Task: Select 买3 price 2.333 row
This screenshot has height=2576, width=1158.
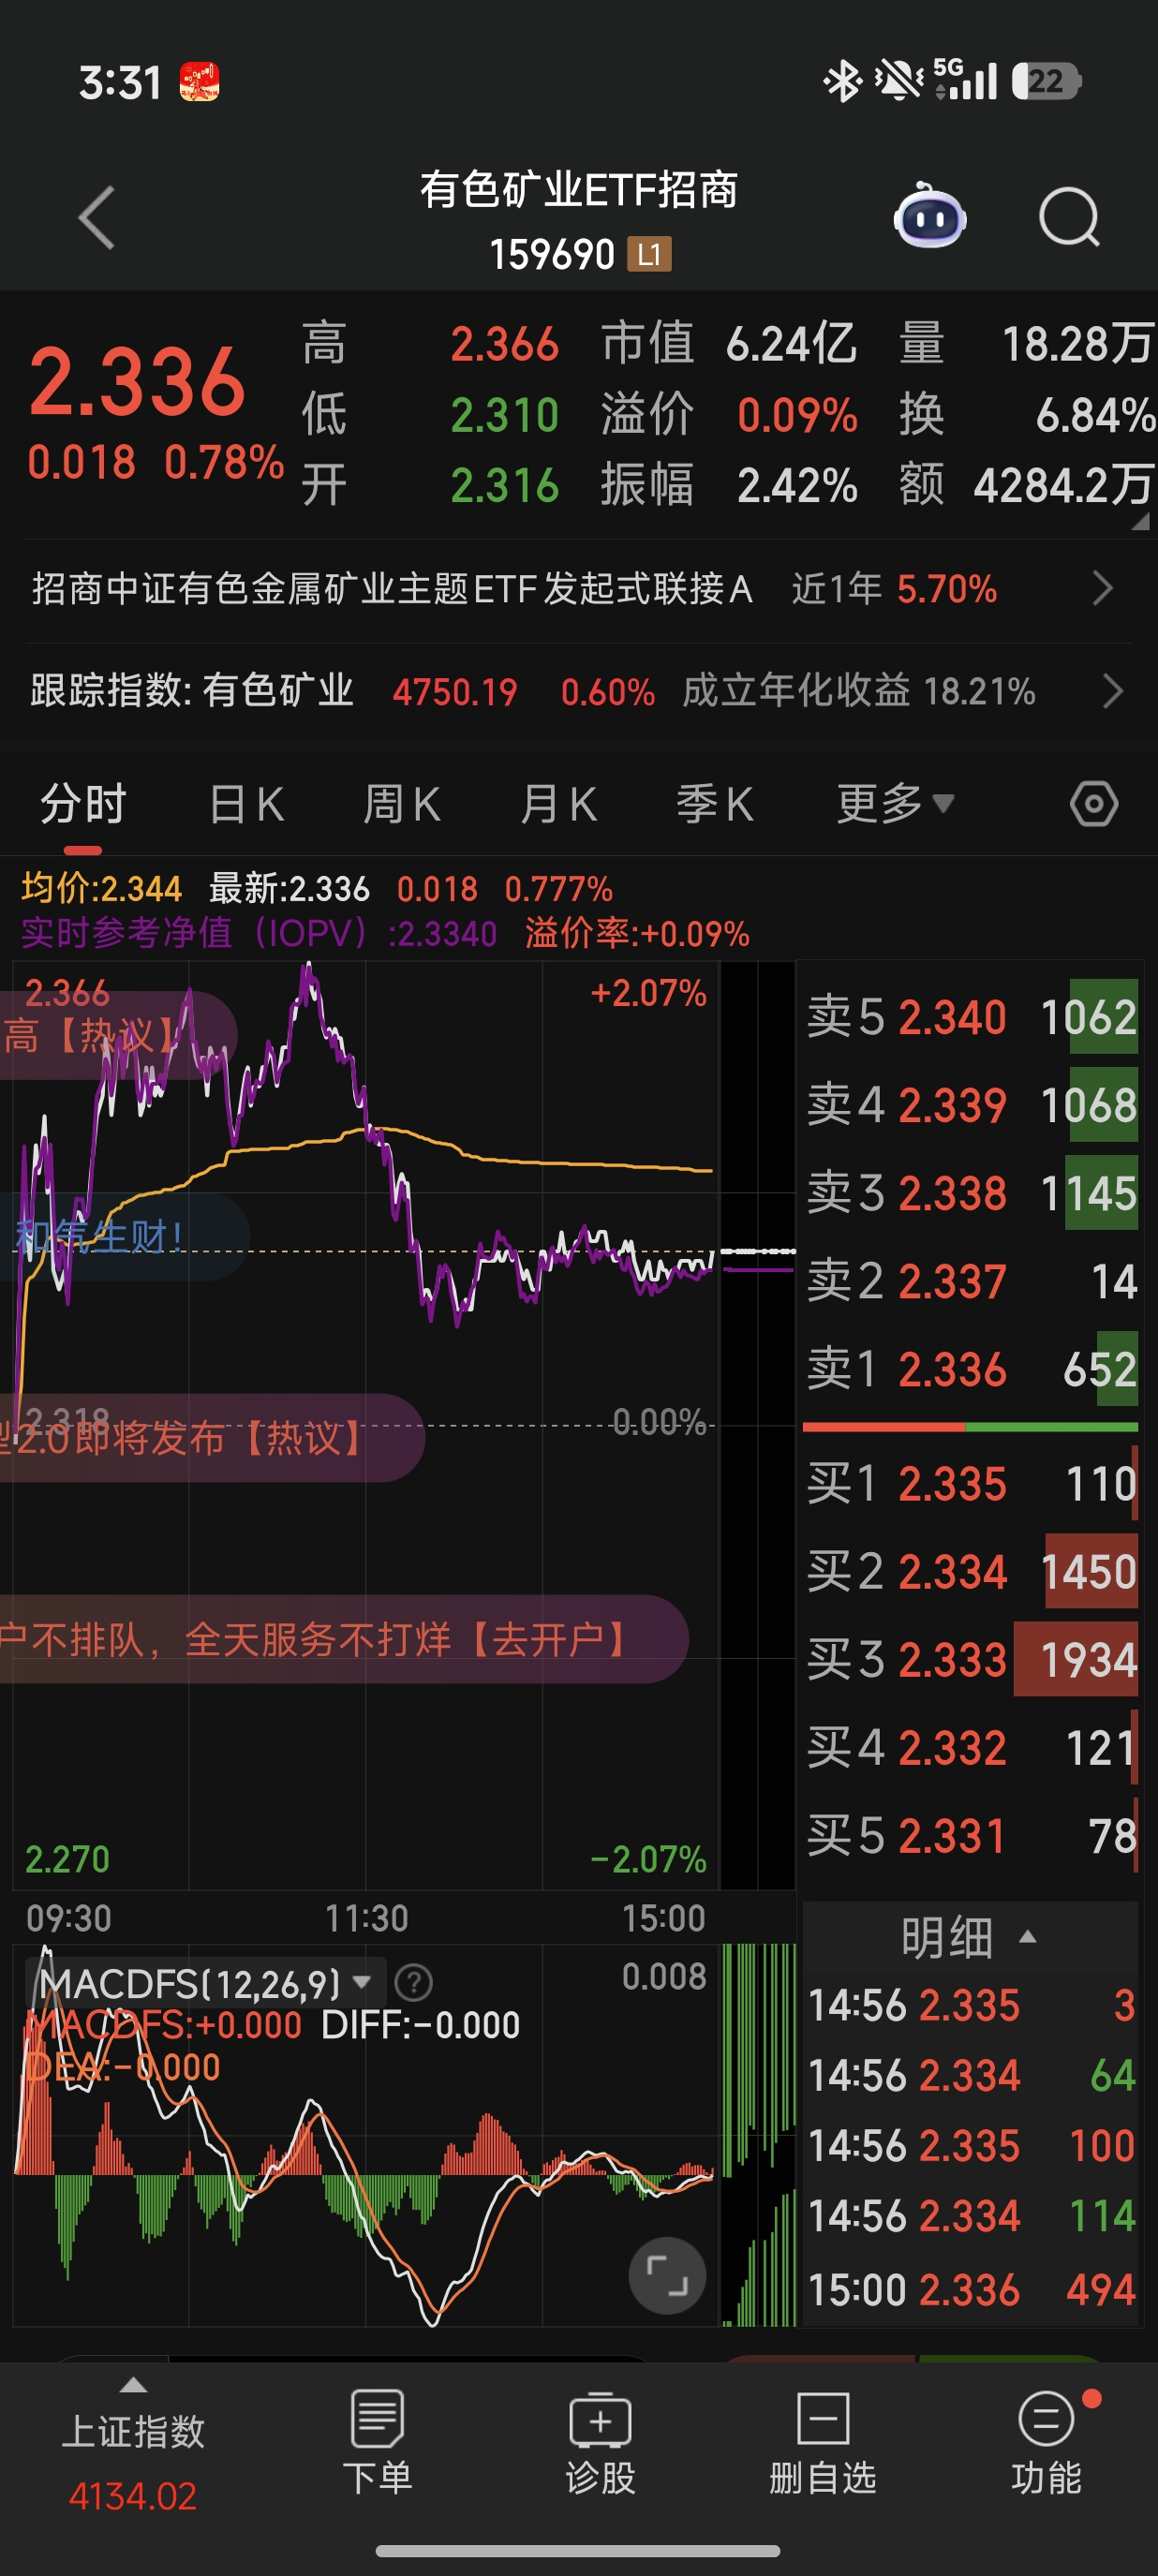Action: click(x=972, y=1660)
